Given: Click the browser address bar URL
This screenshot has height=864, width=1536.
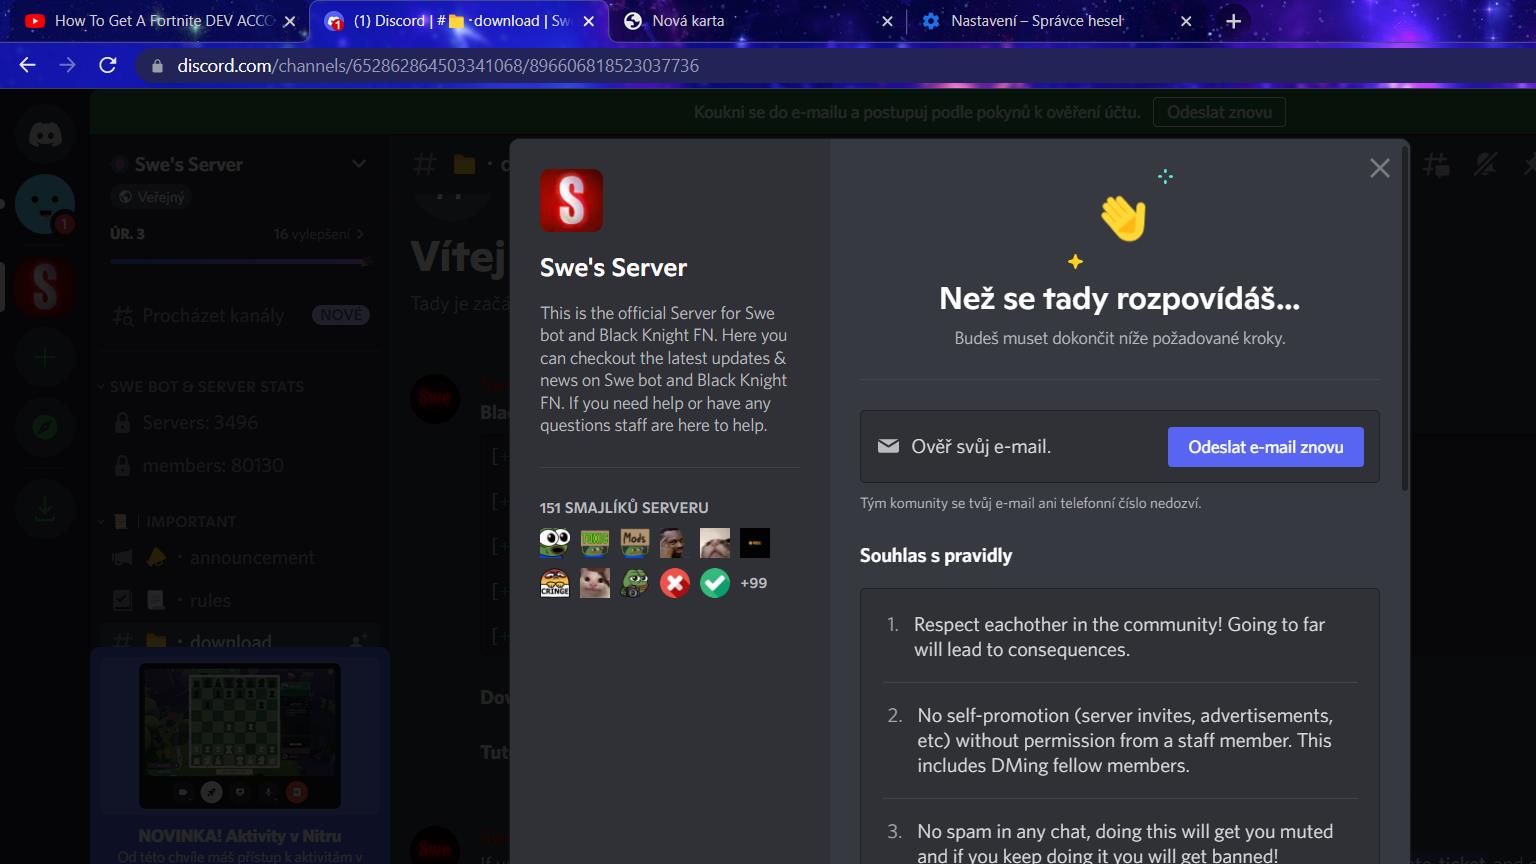Looking at the screenshot, I should 438,66.
